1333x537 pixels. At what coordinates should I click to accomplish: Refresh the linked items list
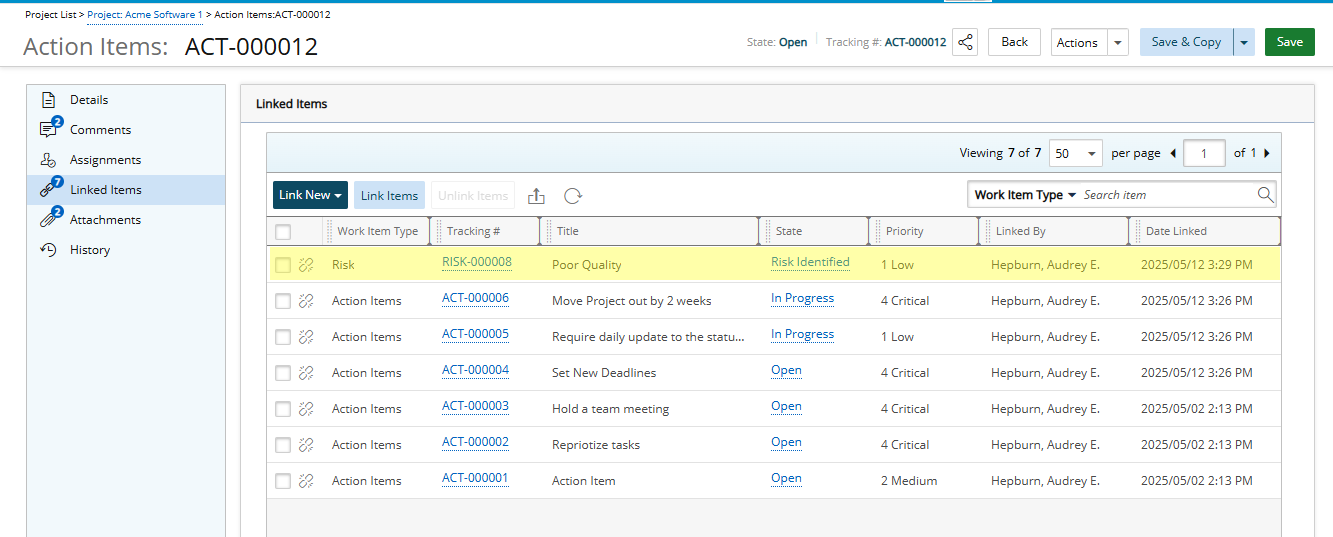(572, 196)
